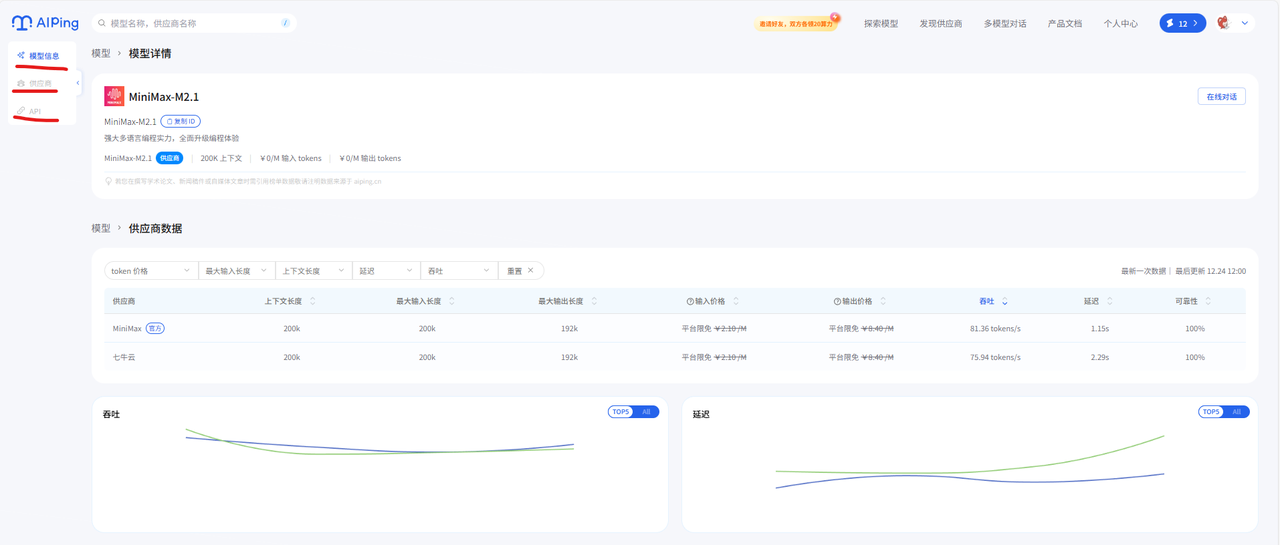Viewport: 1280px width, 545px height.
Task: Click the user avatar icon
Action: point(1223,23)
